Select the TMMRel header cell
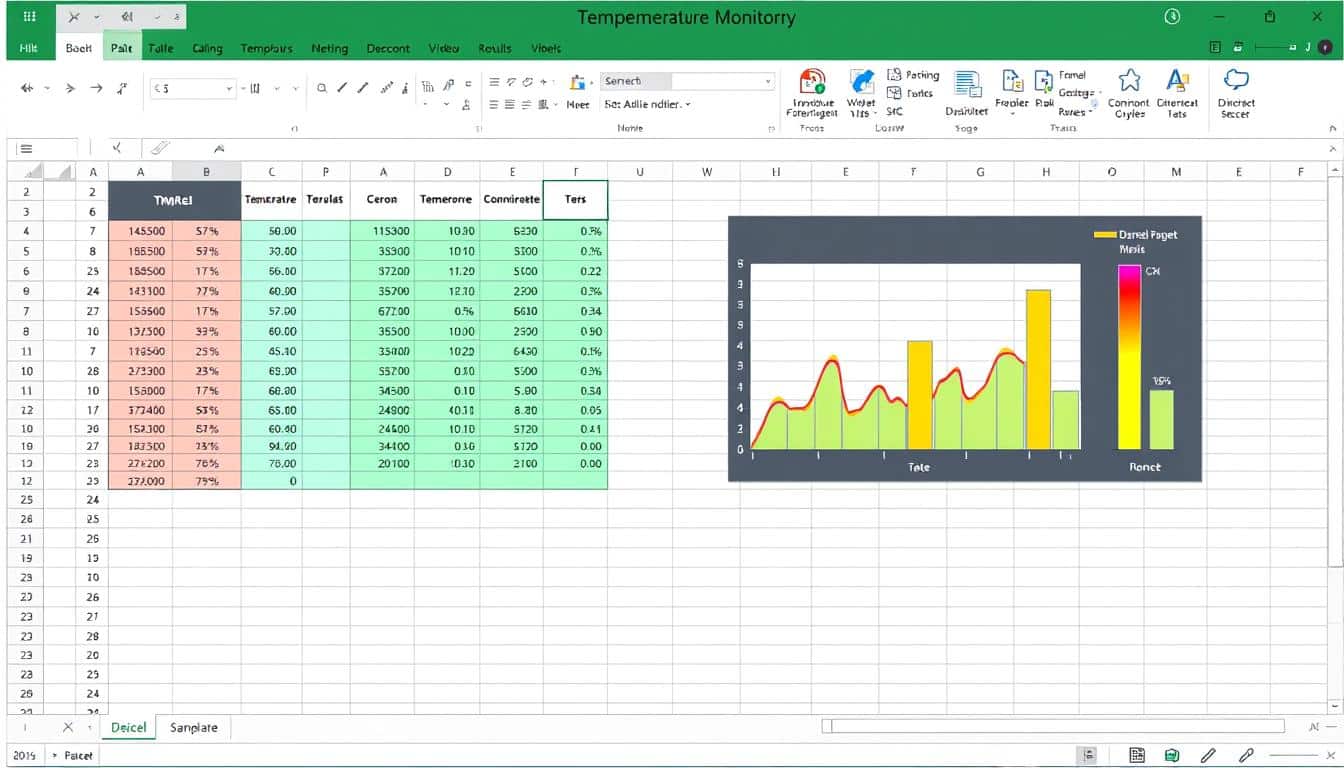 (x=174, y=200)
